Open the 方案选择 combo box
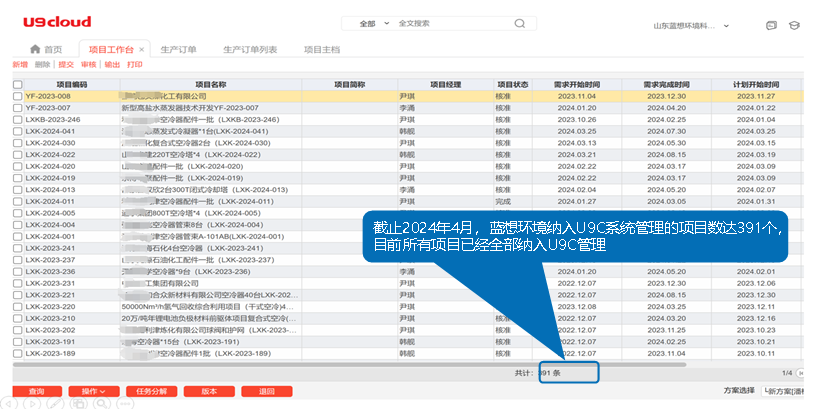The height and width of the screenshot is (410, 831). click(x=782, y=391)
